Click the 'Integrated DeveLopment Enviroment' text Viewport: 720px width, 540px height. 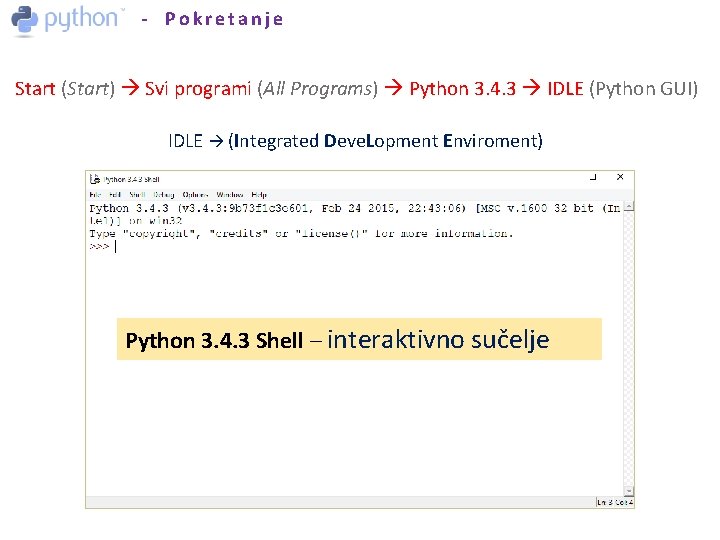[x=385, y=141]
